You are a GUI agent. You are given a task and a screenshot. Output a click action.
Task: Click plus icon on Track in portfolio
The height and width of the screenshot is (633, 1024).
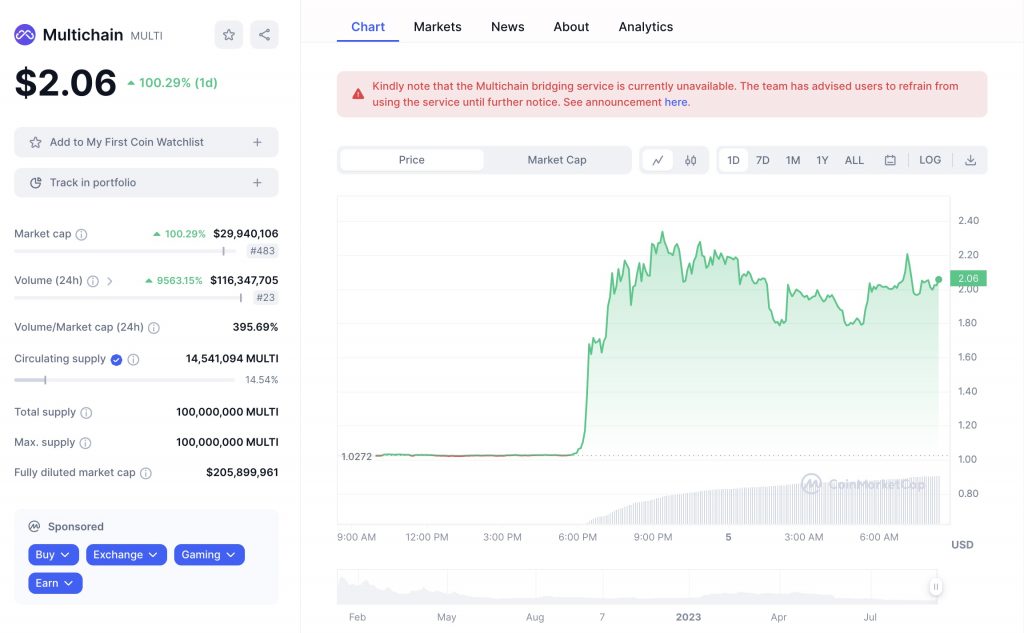tap(257, 183)
